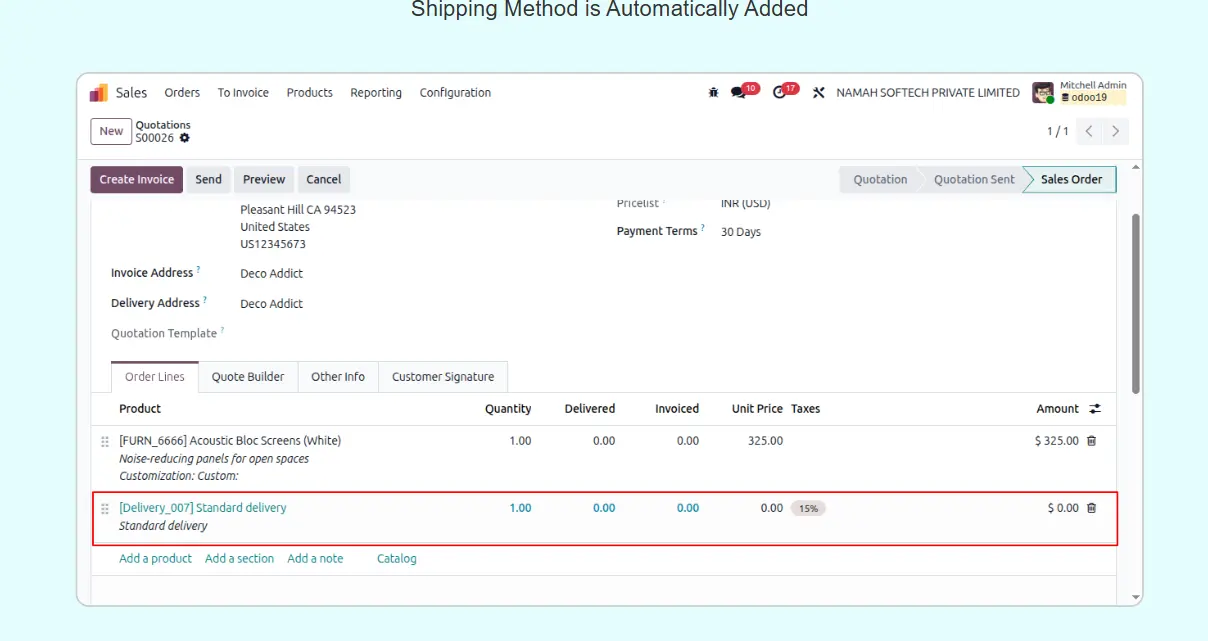Screen dimensions: 1208x641
Task: Open the activities clock icon
Action: [780, 93]
